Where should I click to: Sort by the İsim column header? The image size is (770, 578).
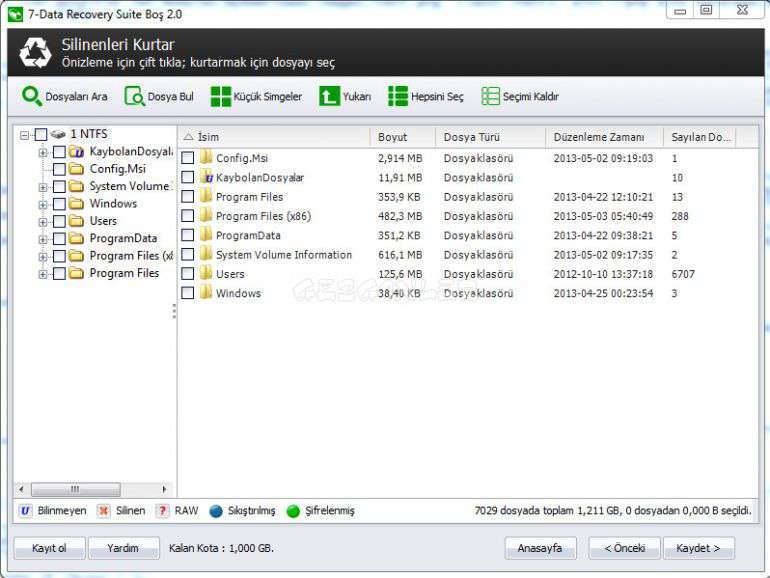tap(274, 137)
